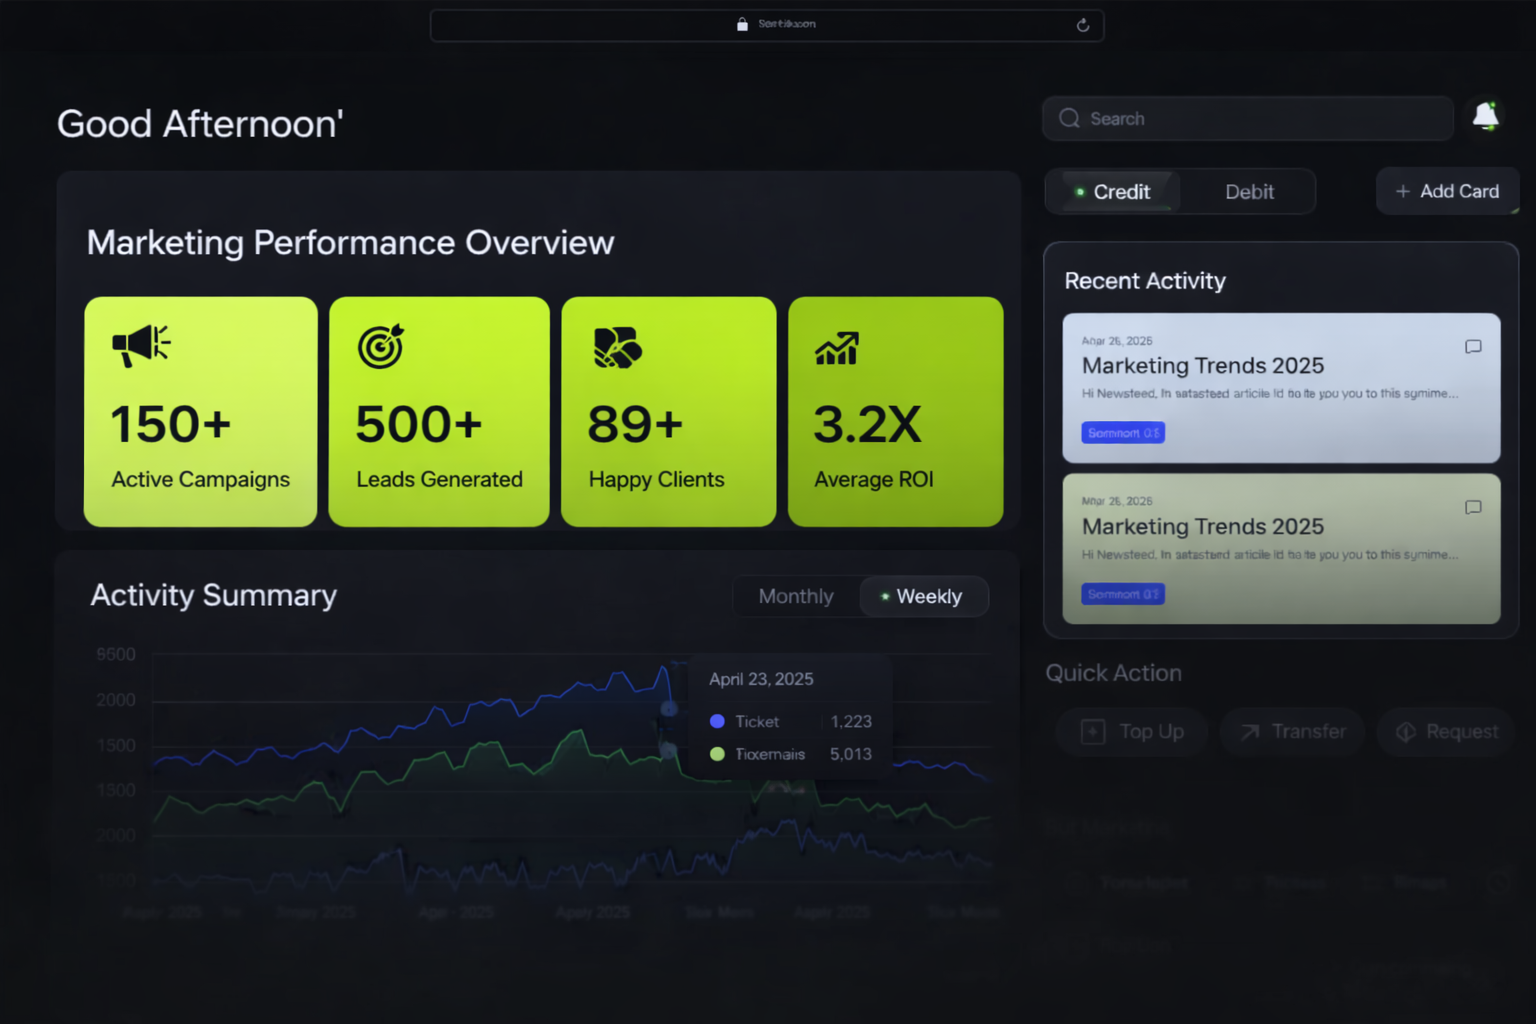Select the Weekly activity view
Screen dimensions: 1536x1024
click(x=924, y=597)
